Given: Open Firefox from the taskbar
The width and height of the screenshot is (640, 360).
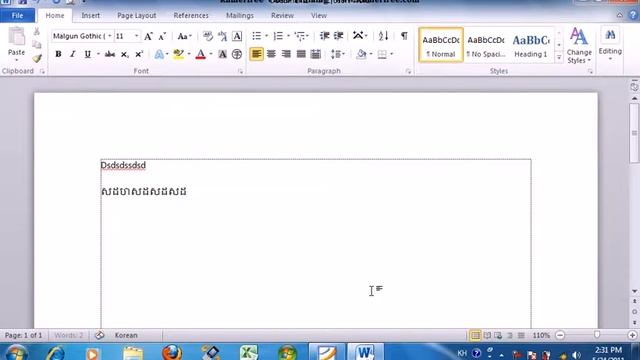Looking at the screenshot, I should pyautogui.click(x=172, y=352).
